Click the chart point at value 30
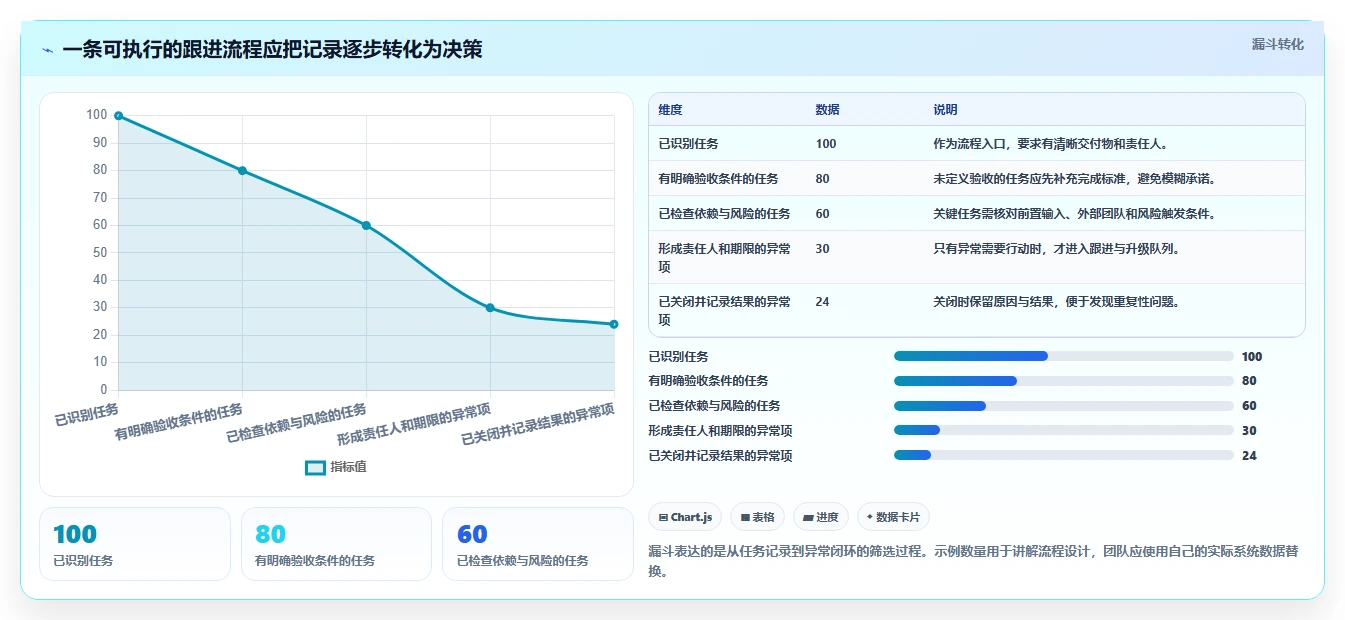Screen dimensions: 1345x620 coord(490,308)
